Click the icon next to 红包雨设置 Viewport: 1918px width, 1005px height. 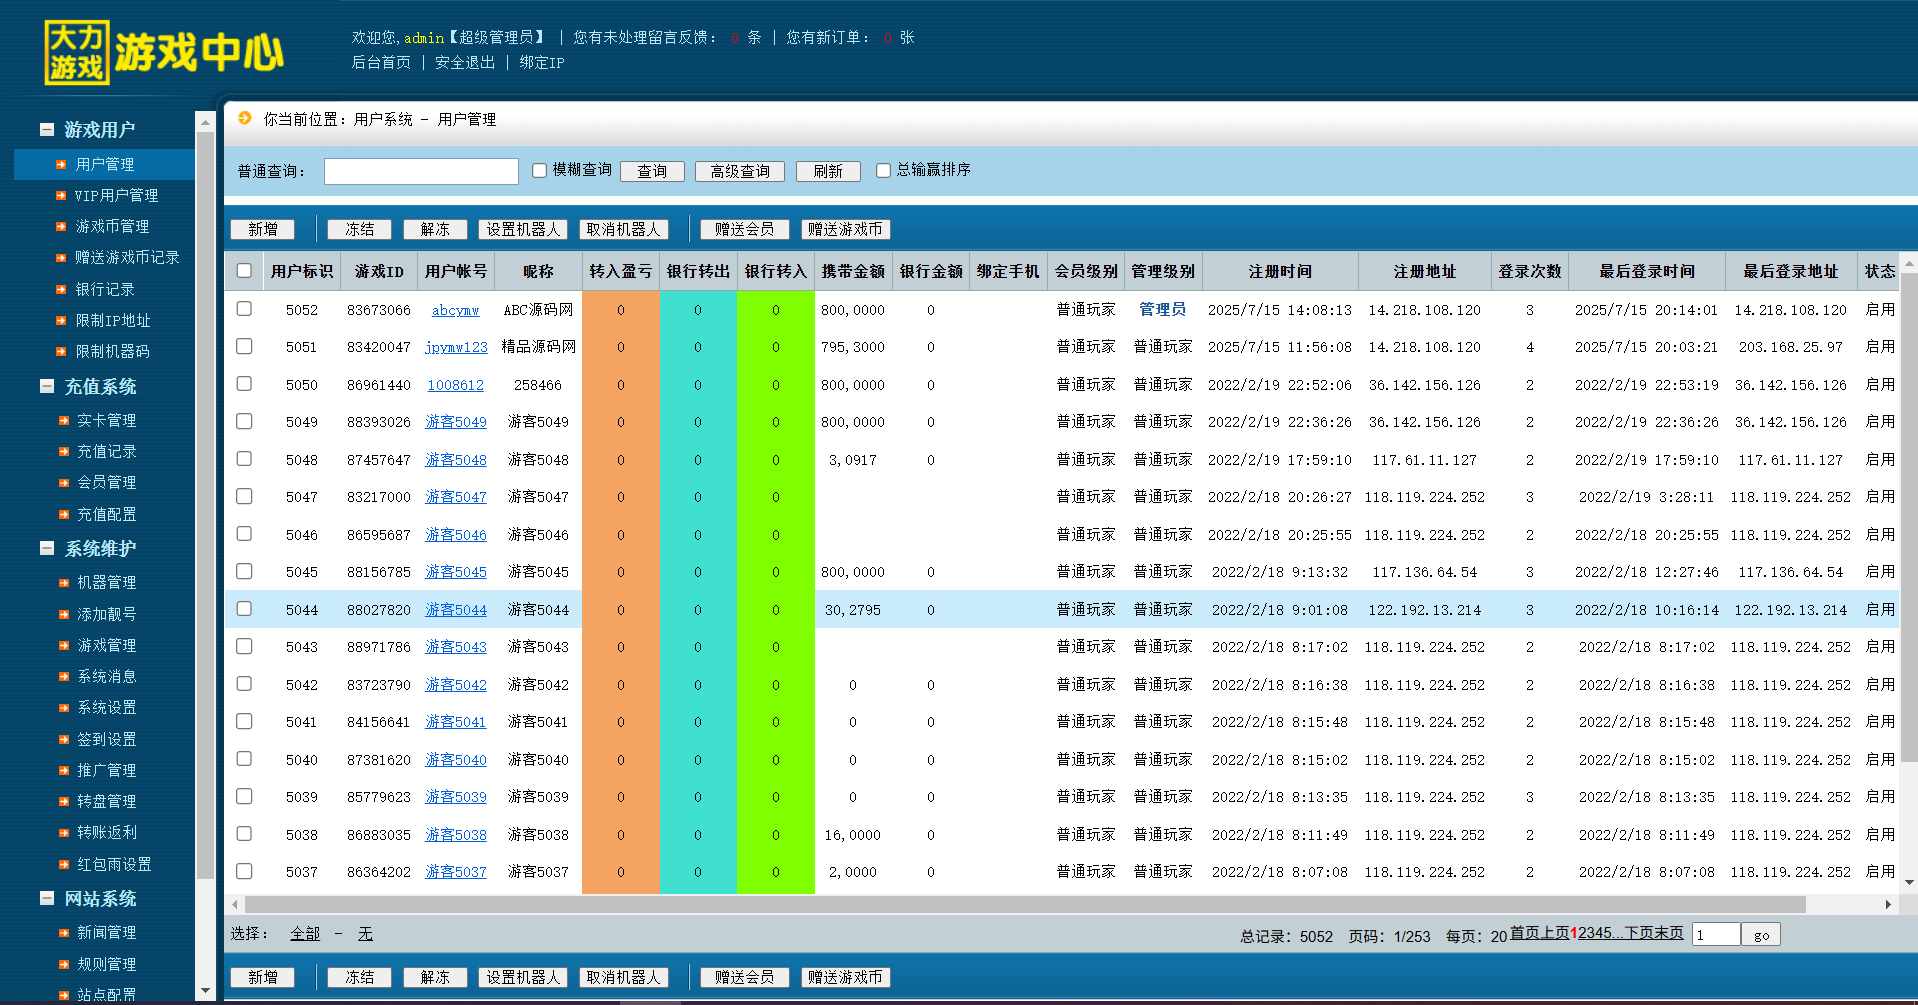coord(63,865)
